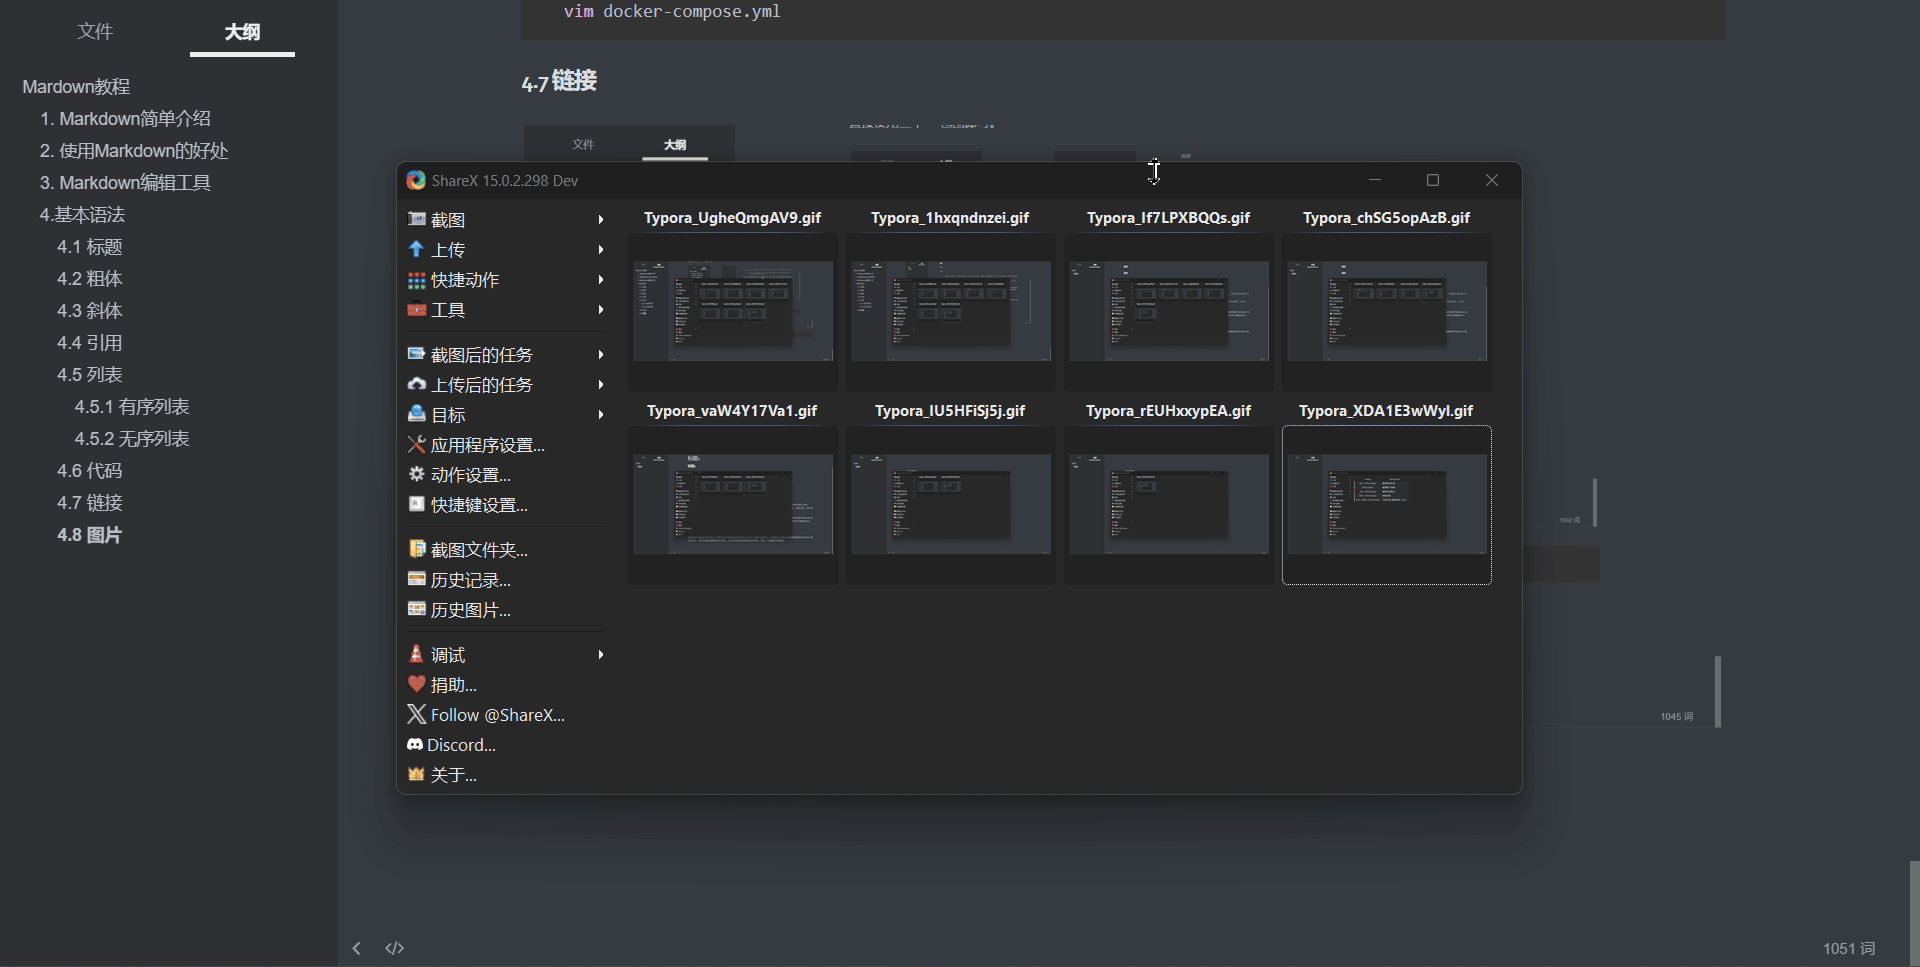Click the 目标 destinations icon
This screenshot has width=1920, height=967.
click(x=417, y=414)
